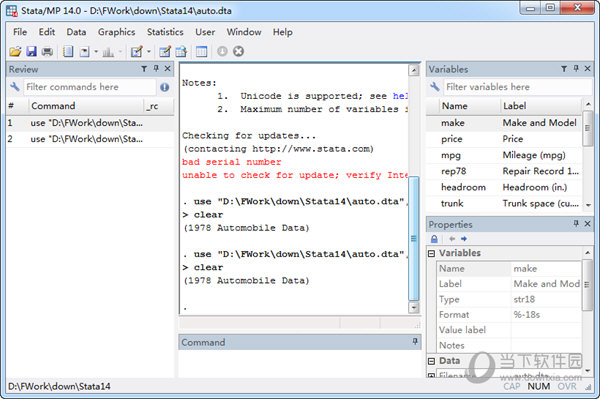Click the back arrow in Properties panel
The width and height of the screenshot is (600, 399).
click(x=452, y=239)
